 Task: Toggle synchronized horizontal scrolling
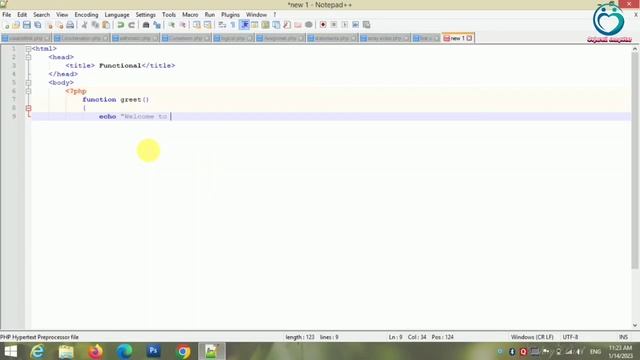pyautogui.click(x=207, y=25)
